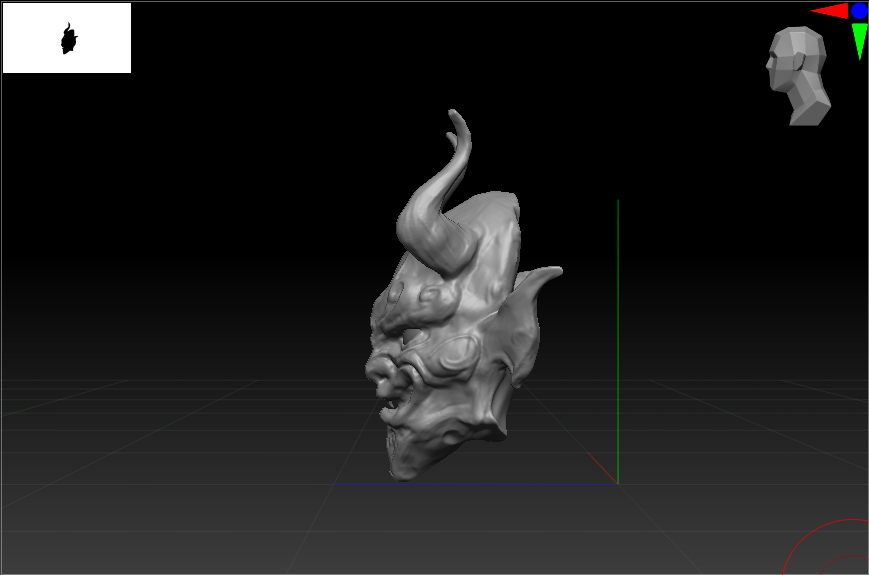869x575 pixels.
Task: Click the silhouette thumbnail preview
Action: pyautogui.click(x=67, y=38)
